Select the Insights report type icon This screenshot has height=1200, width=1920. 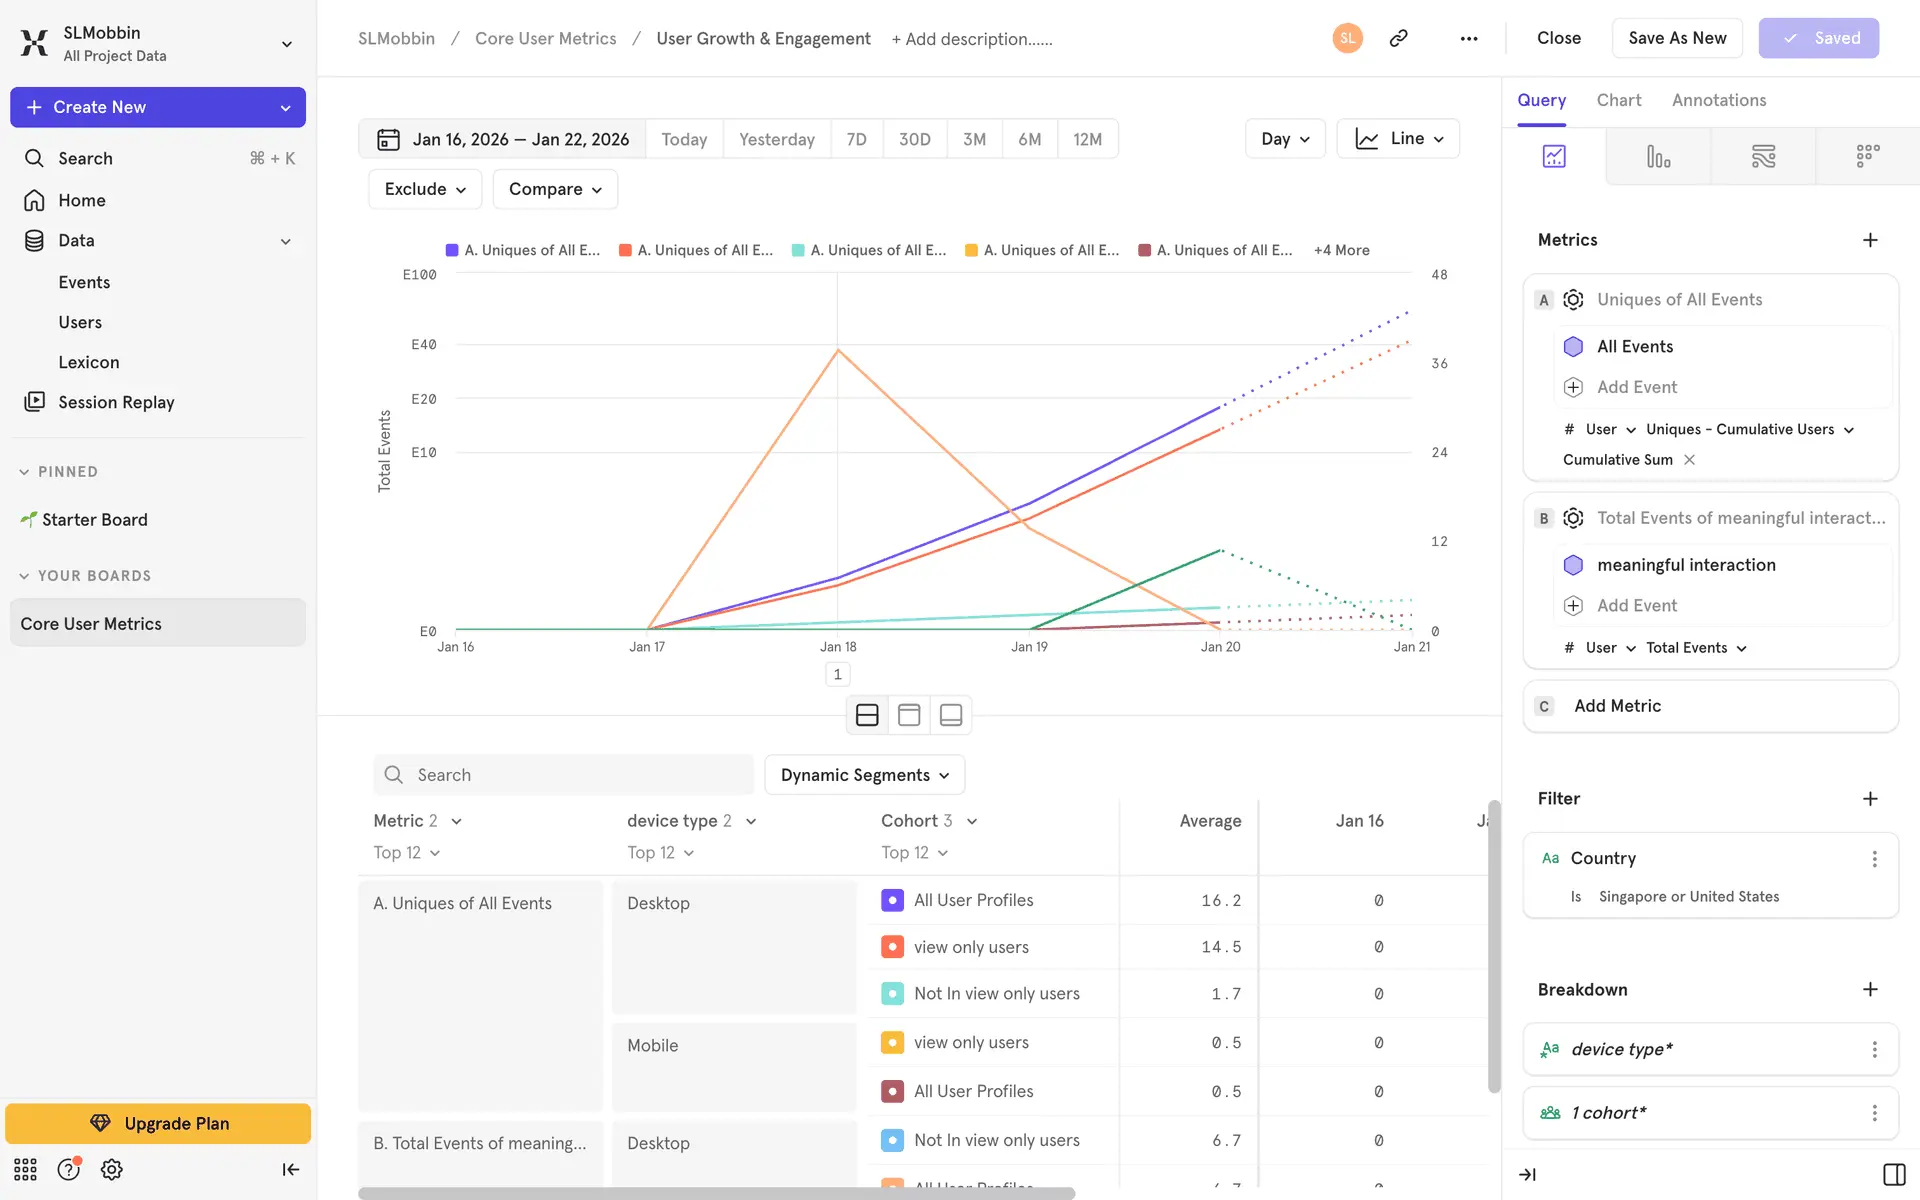1554,156
